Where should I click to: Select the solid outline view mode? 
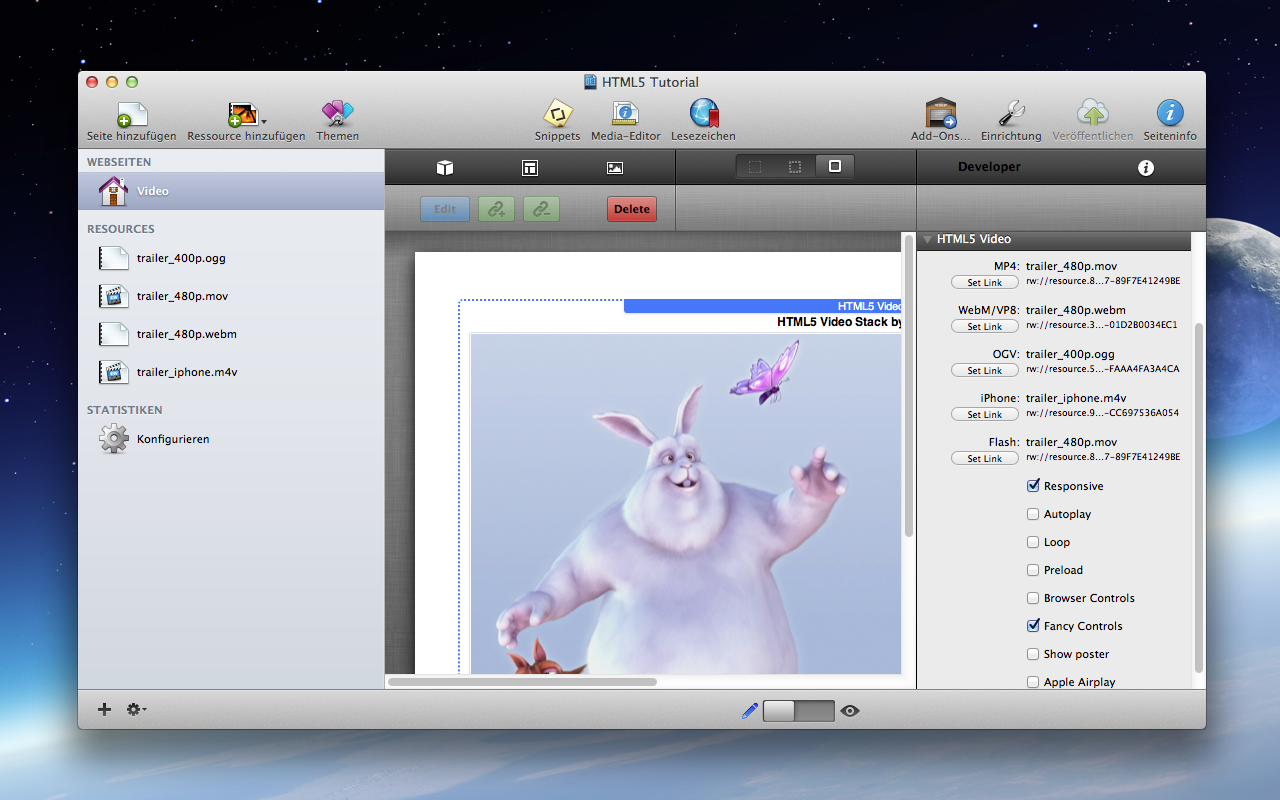pyautogui.click(x=835, y=167)
